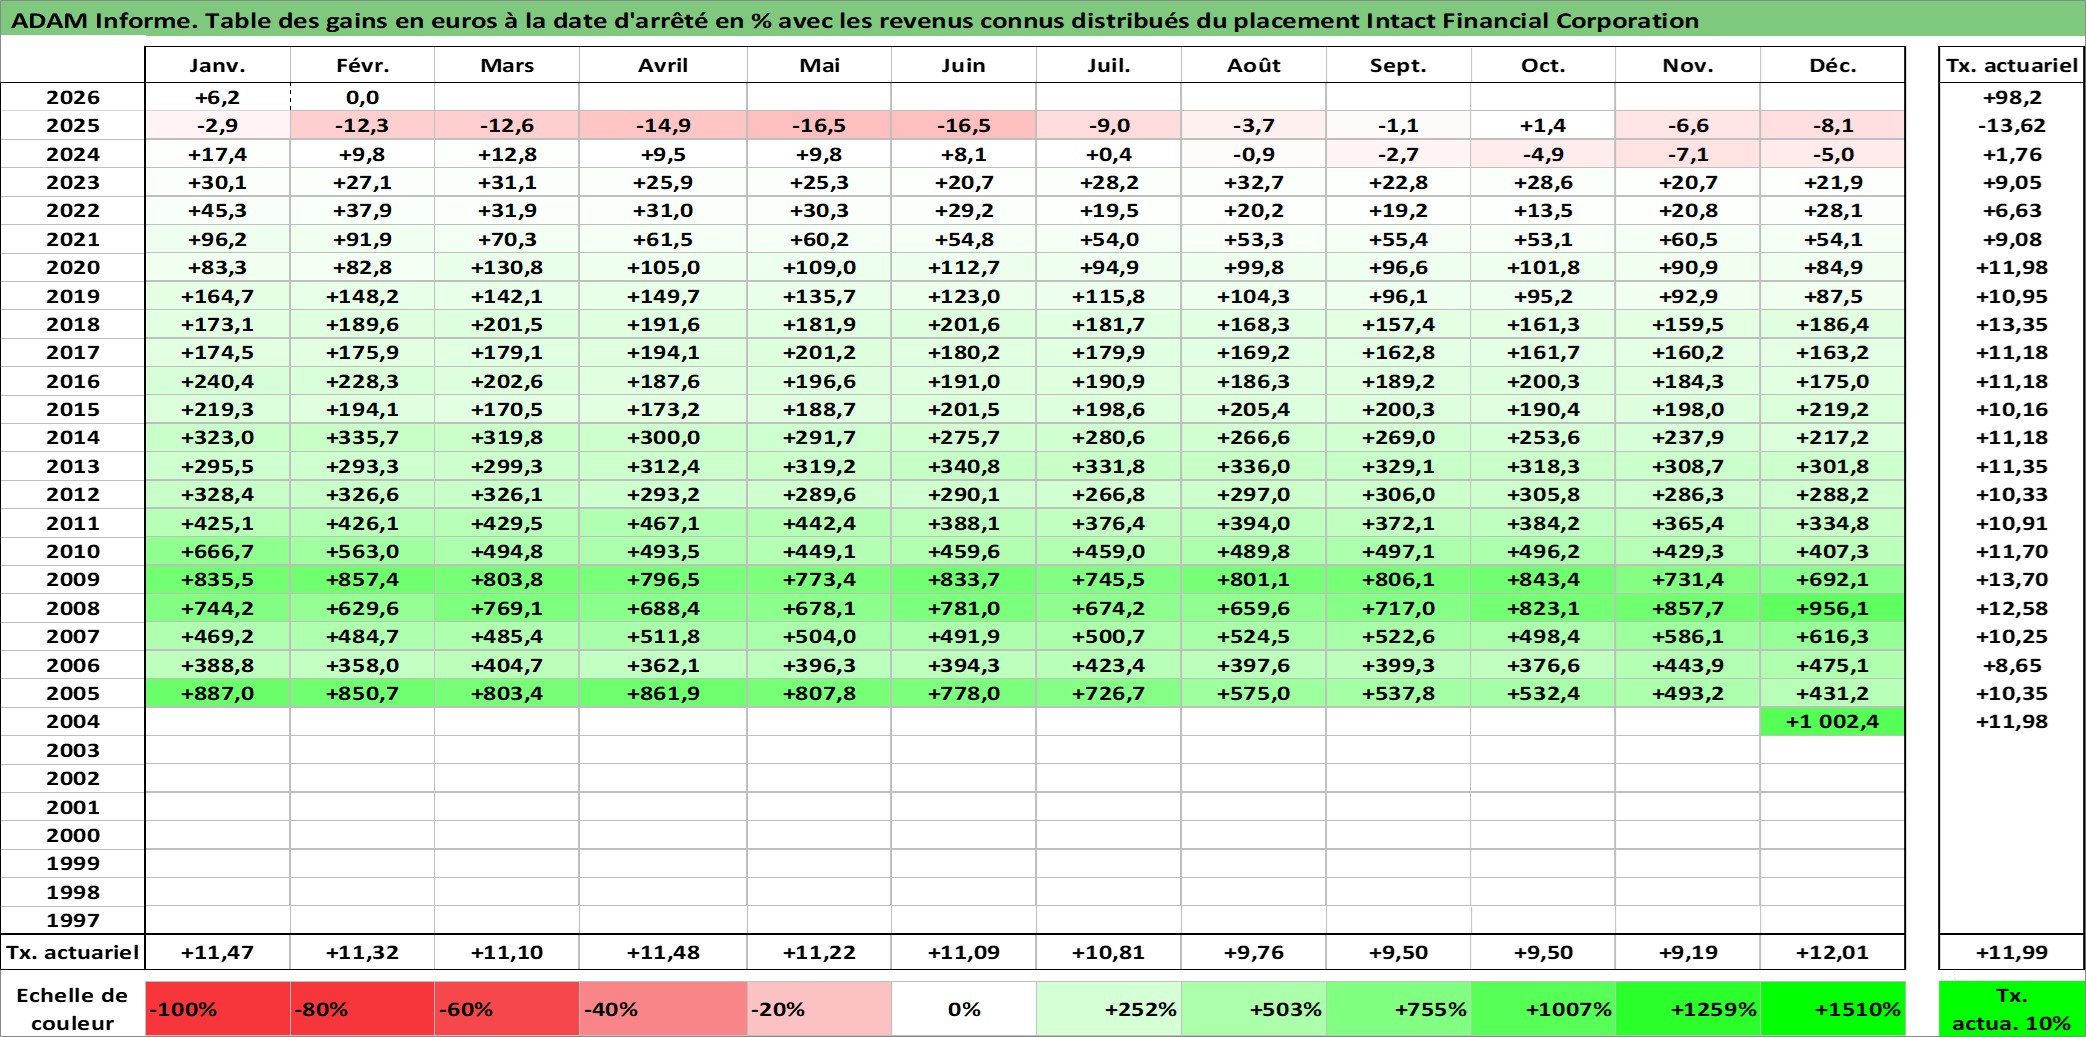2086x1037 pixels.
Task: Select the 2026 row label
Action: (73, 97)
